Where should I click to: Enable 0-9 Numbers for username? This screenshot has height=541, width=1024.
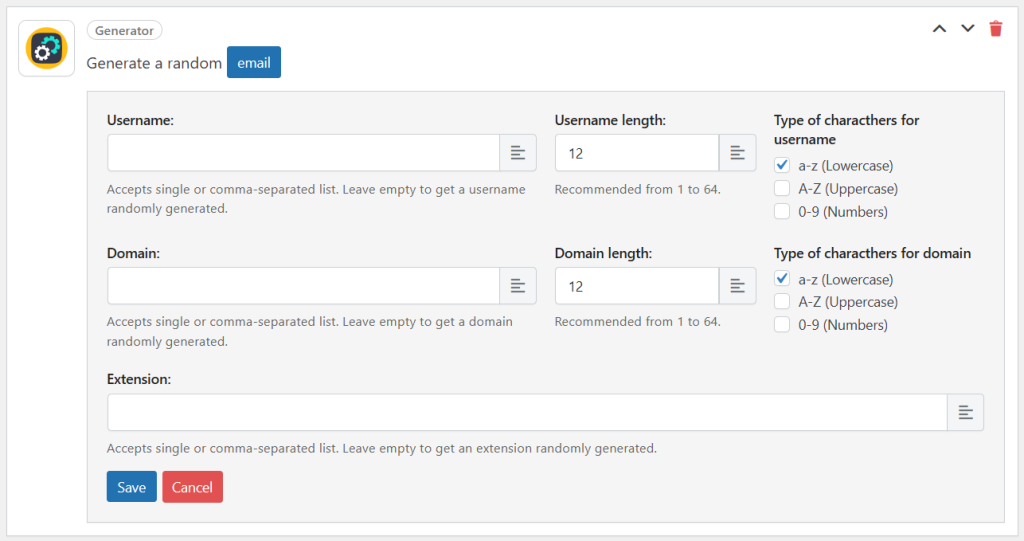[x=782, y=212]
